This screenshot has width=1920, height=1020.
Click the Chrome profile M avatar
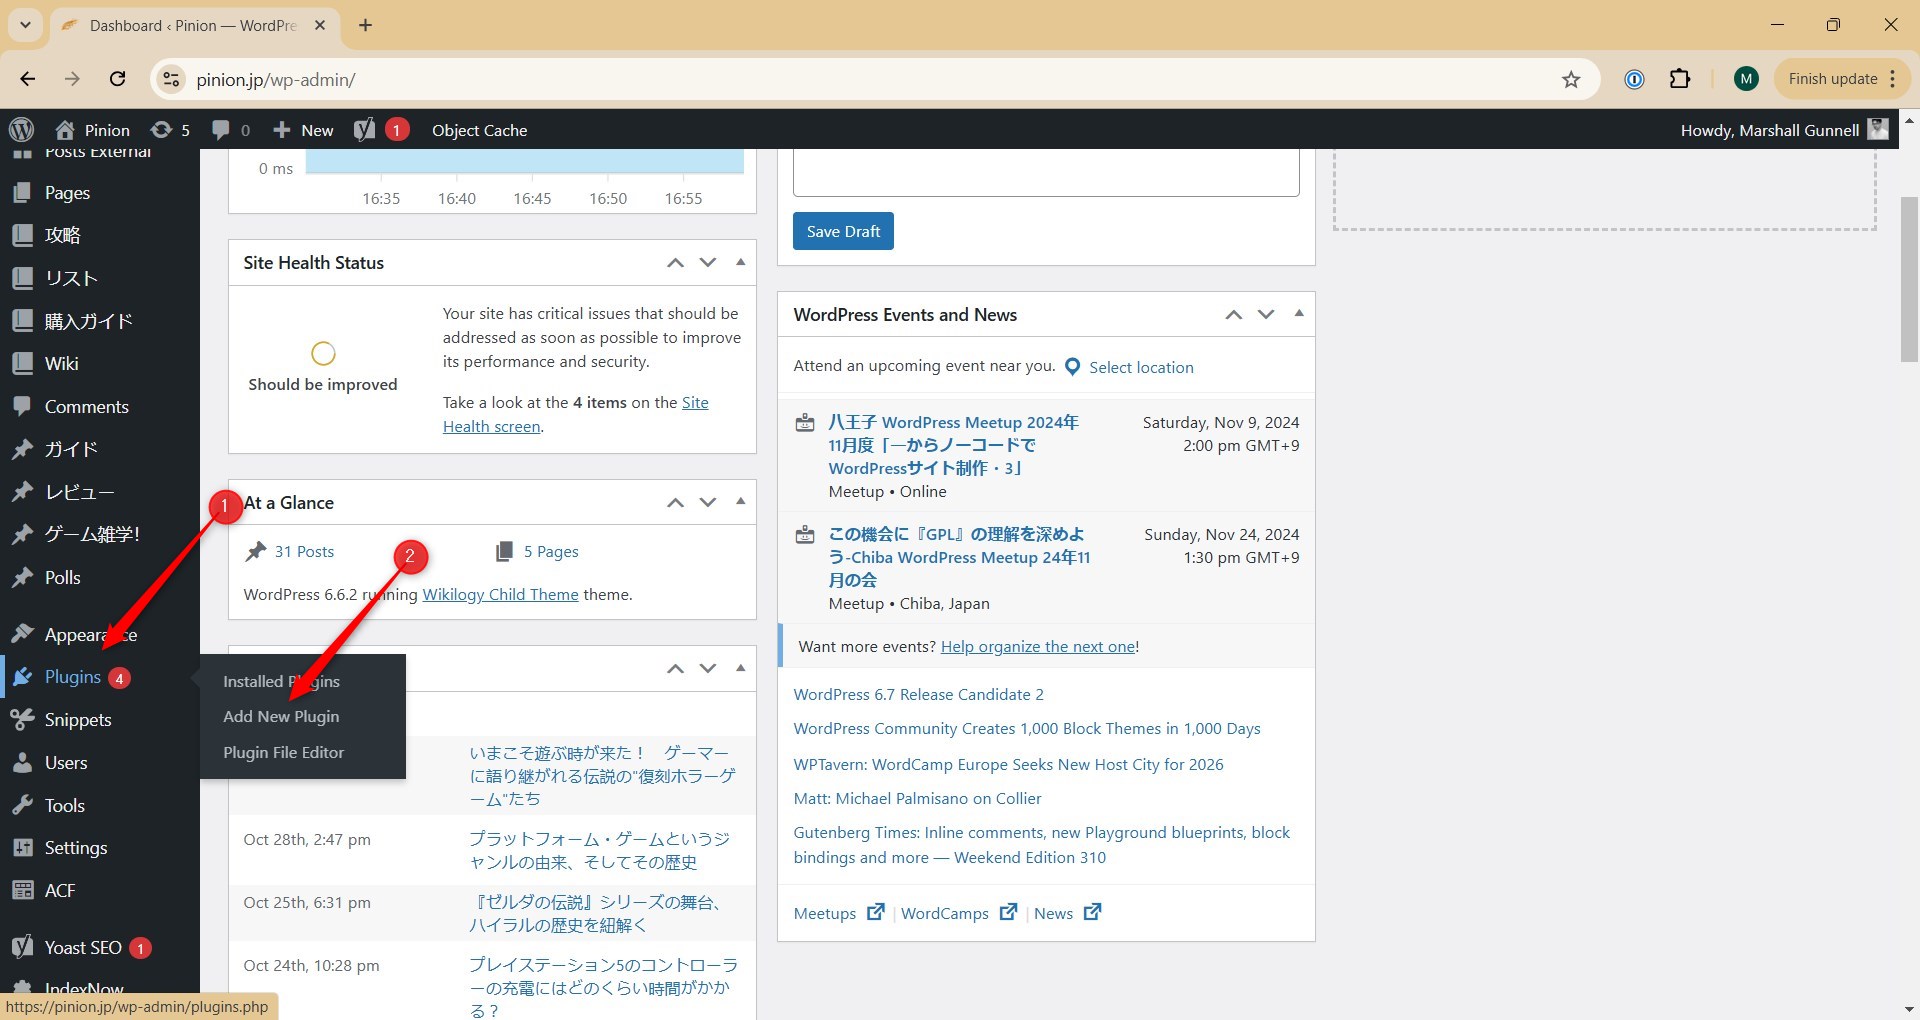(1746, 79)
